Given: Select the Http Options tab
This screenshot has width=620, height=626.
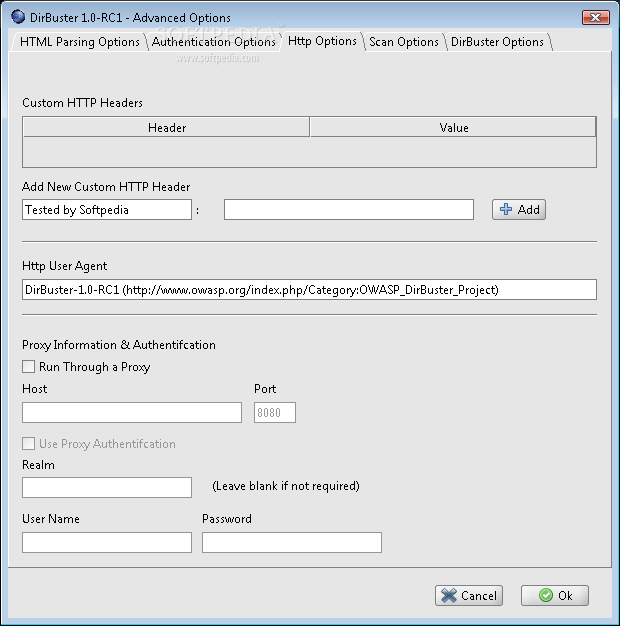Looking at the screenshot, I should [x=322, y=41].
